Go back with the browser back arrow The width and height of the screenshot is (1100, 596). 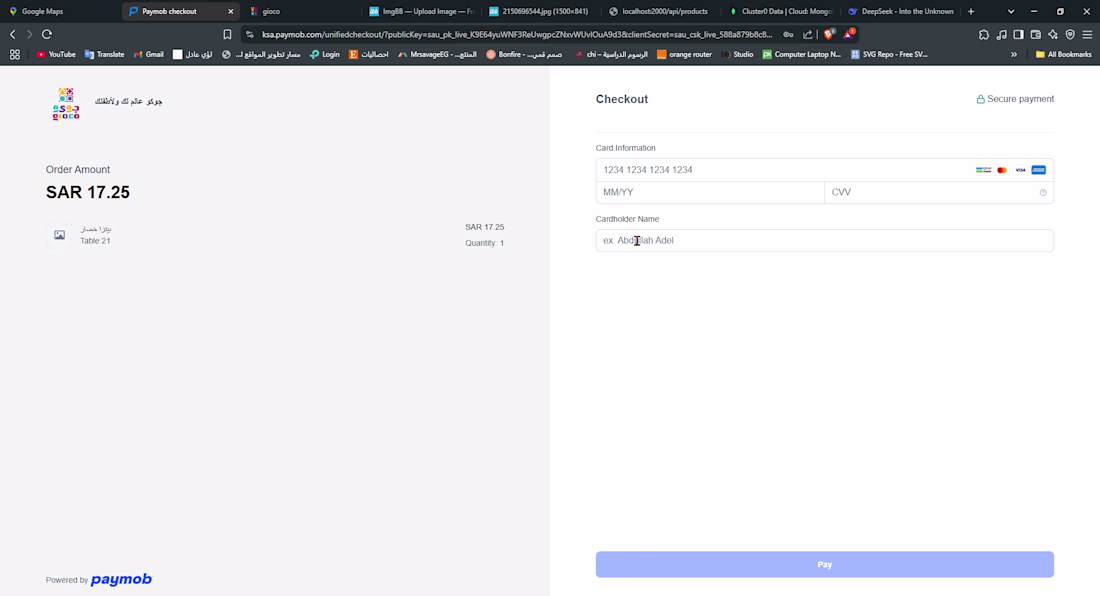tap(13, 34)
